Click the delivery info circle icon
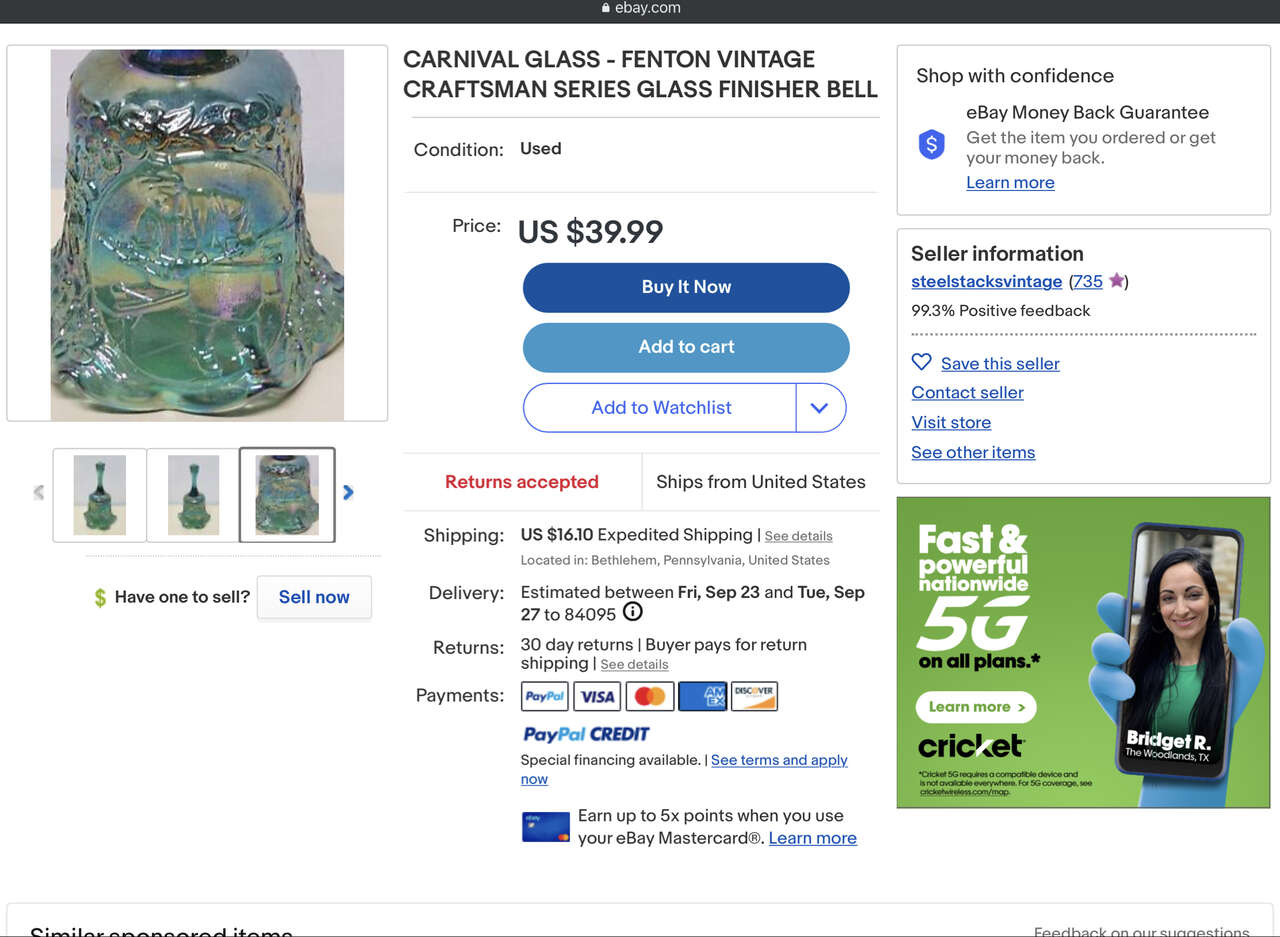This screenshot has width=1280, height=937. click(633, 612)
